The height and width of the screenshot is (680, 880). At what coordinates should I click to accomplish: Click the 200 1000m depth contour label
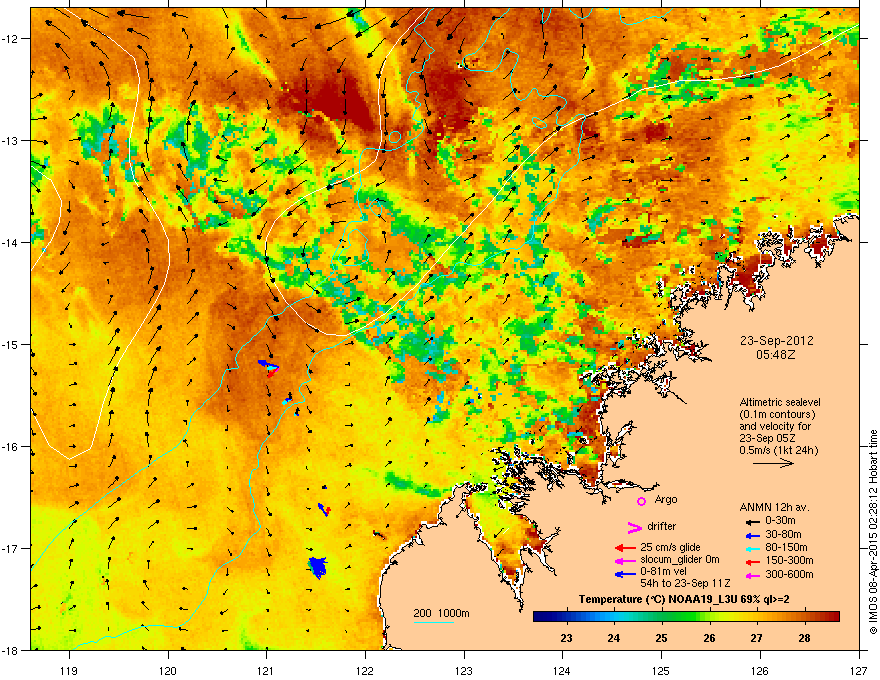click(x=441, y=613)
